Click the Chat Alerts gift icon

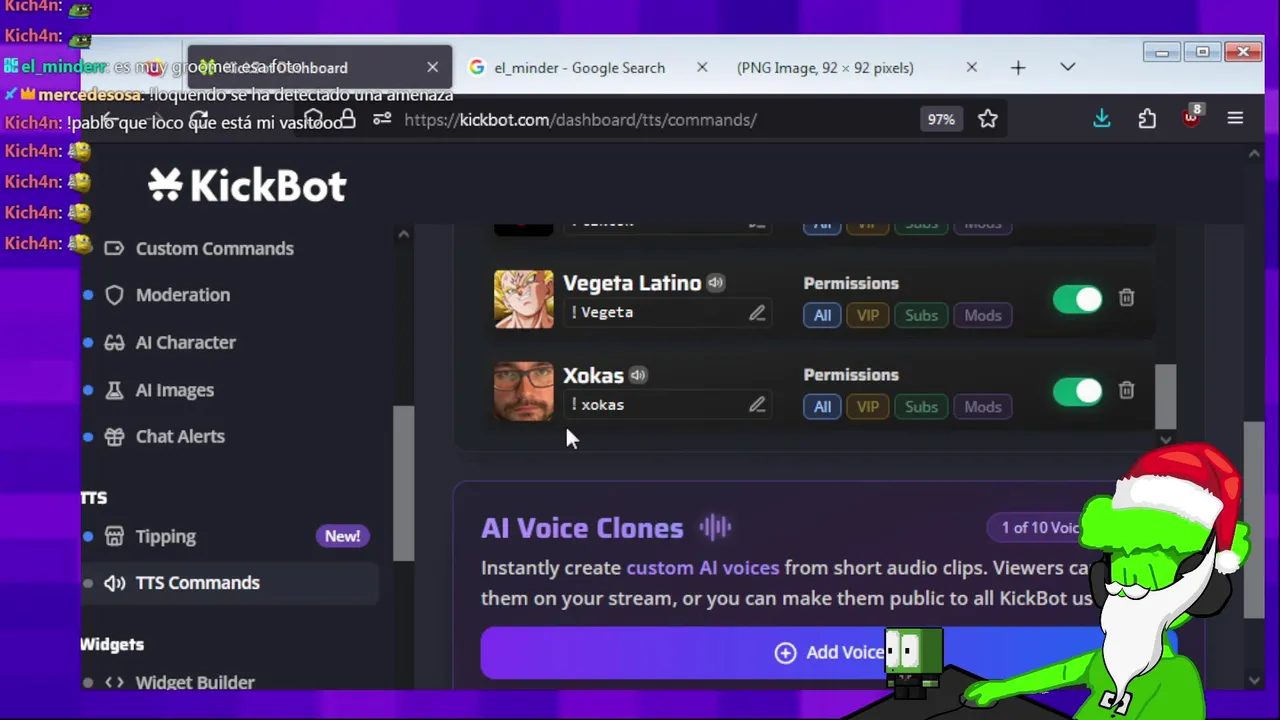pos(114,436)
